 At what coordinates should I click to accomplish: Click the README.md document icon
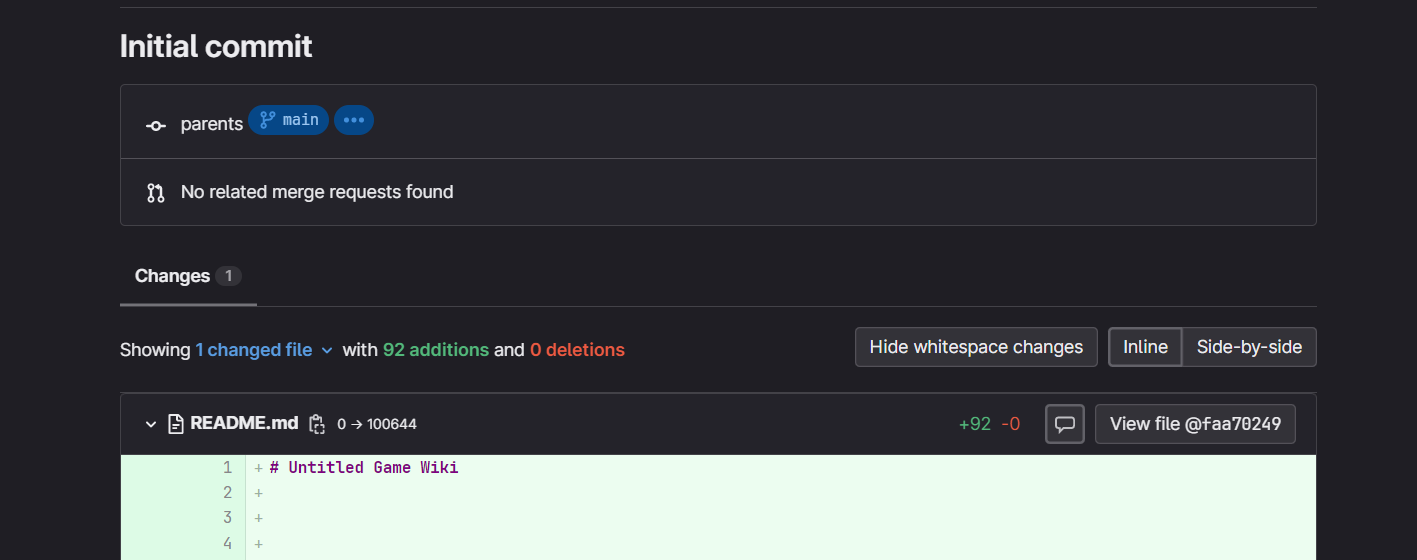pyautogui.click(x=176, y=424)
